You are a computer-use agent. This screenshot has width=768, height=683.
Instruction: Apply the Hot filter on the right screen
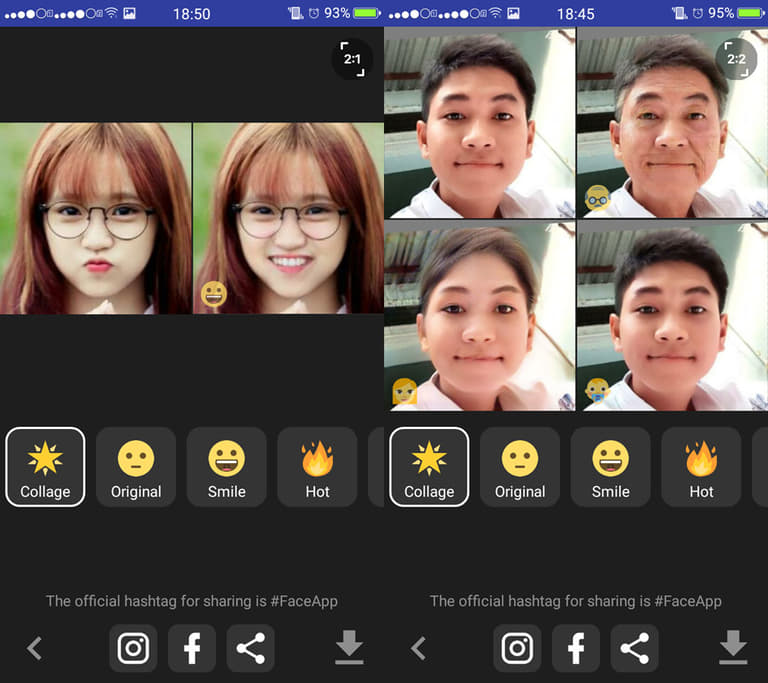[701, 467]
